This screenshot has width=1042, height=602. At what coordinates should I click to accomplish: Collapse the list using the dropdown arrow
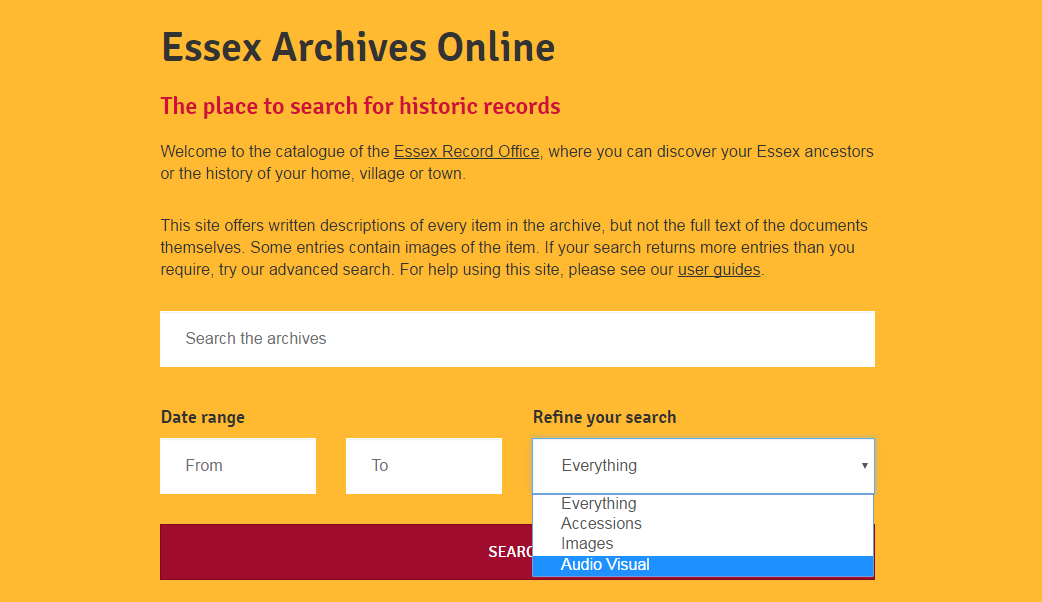(x=864, y=466)
